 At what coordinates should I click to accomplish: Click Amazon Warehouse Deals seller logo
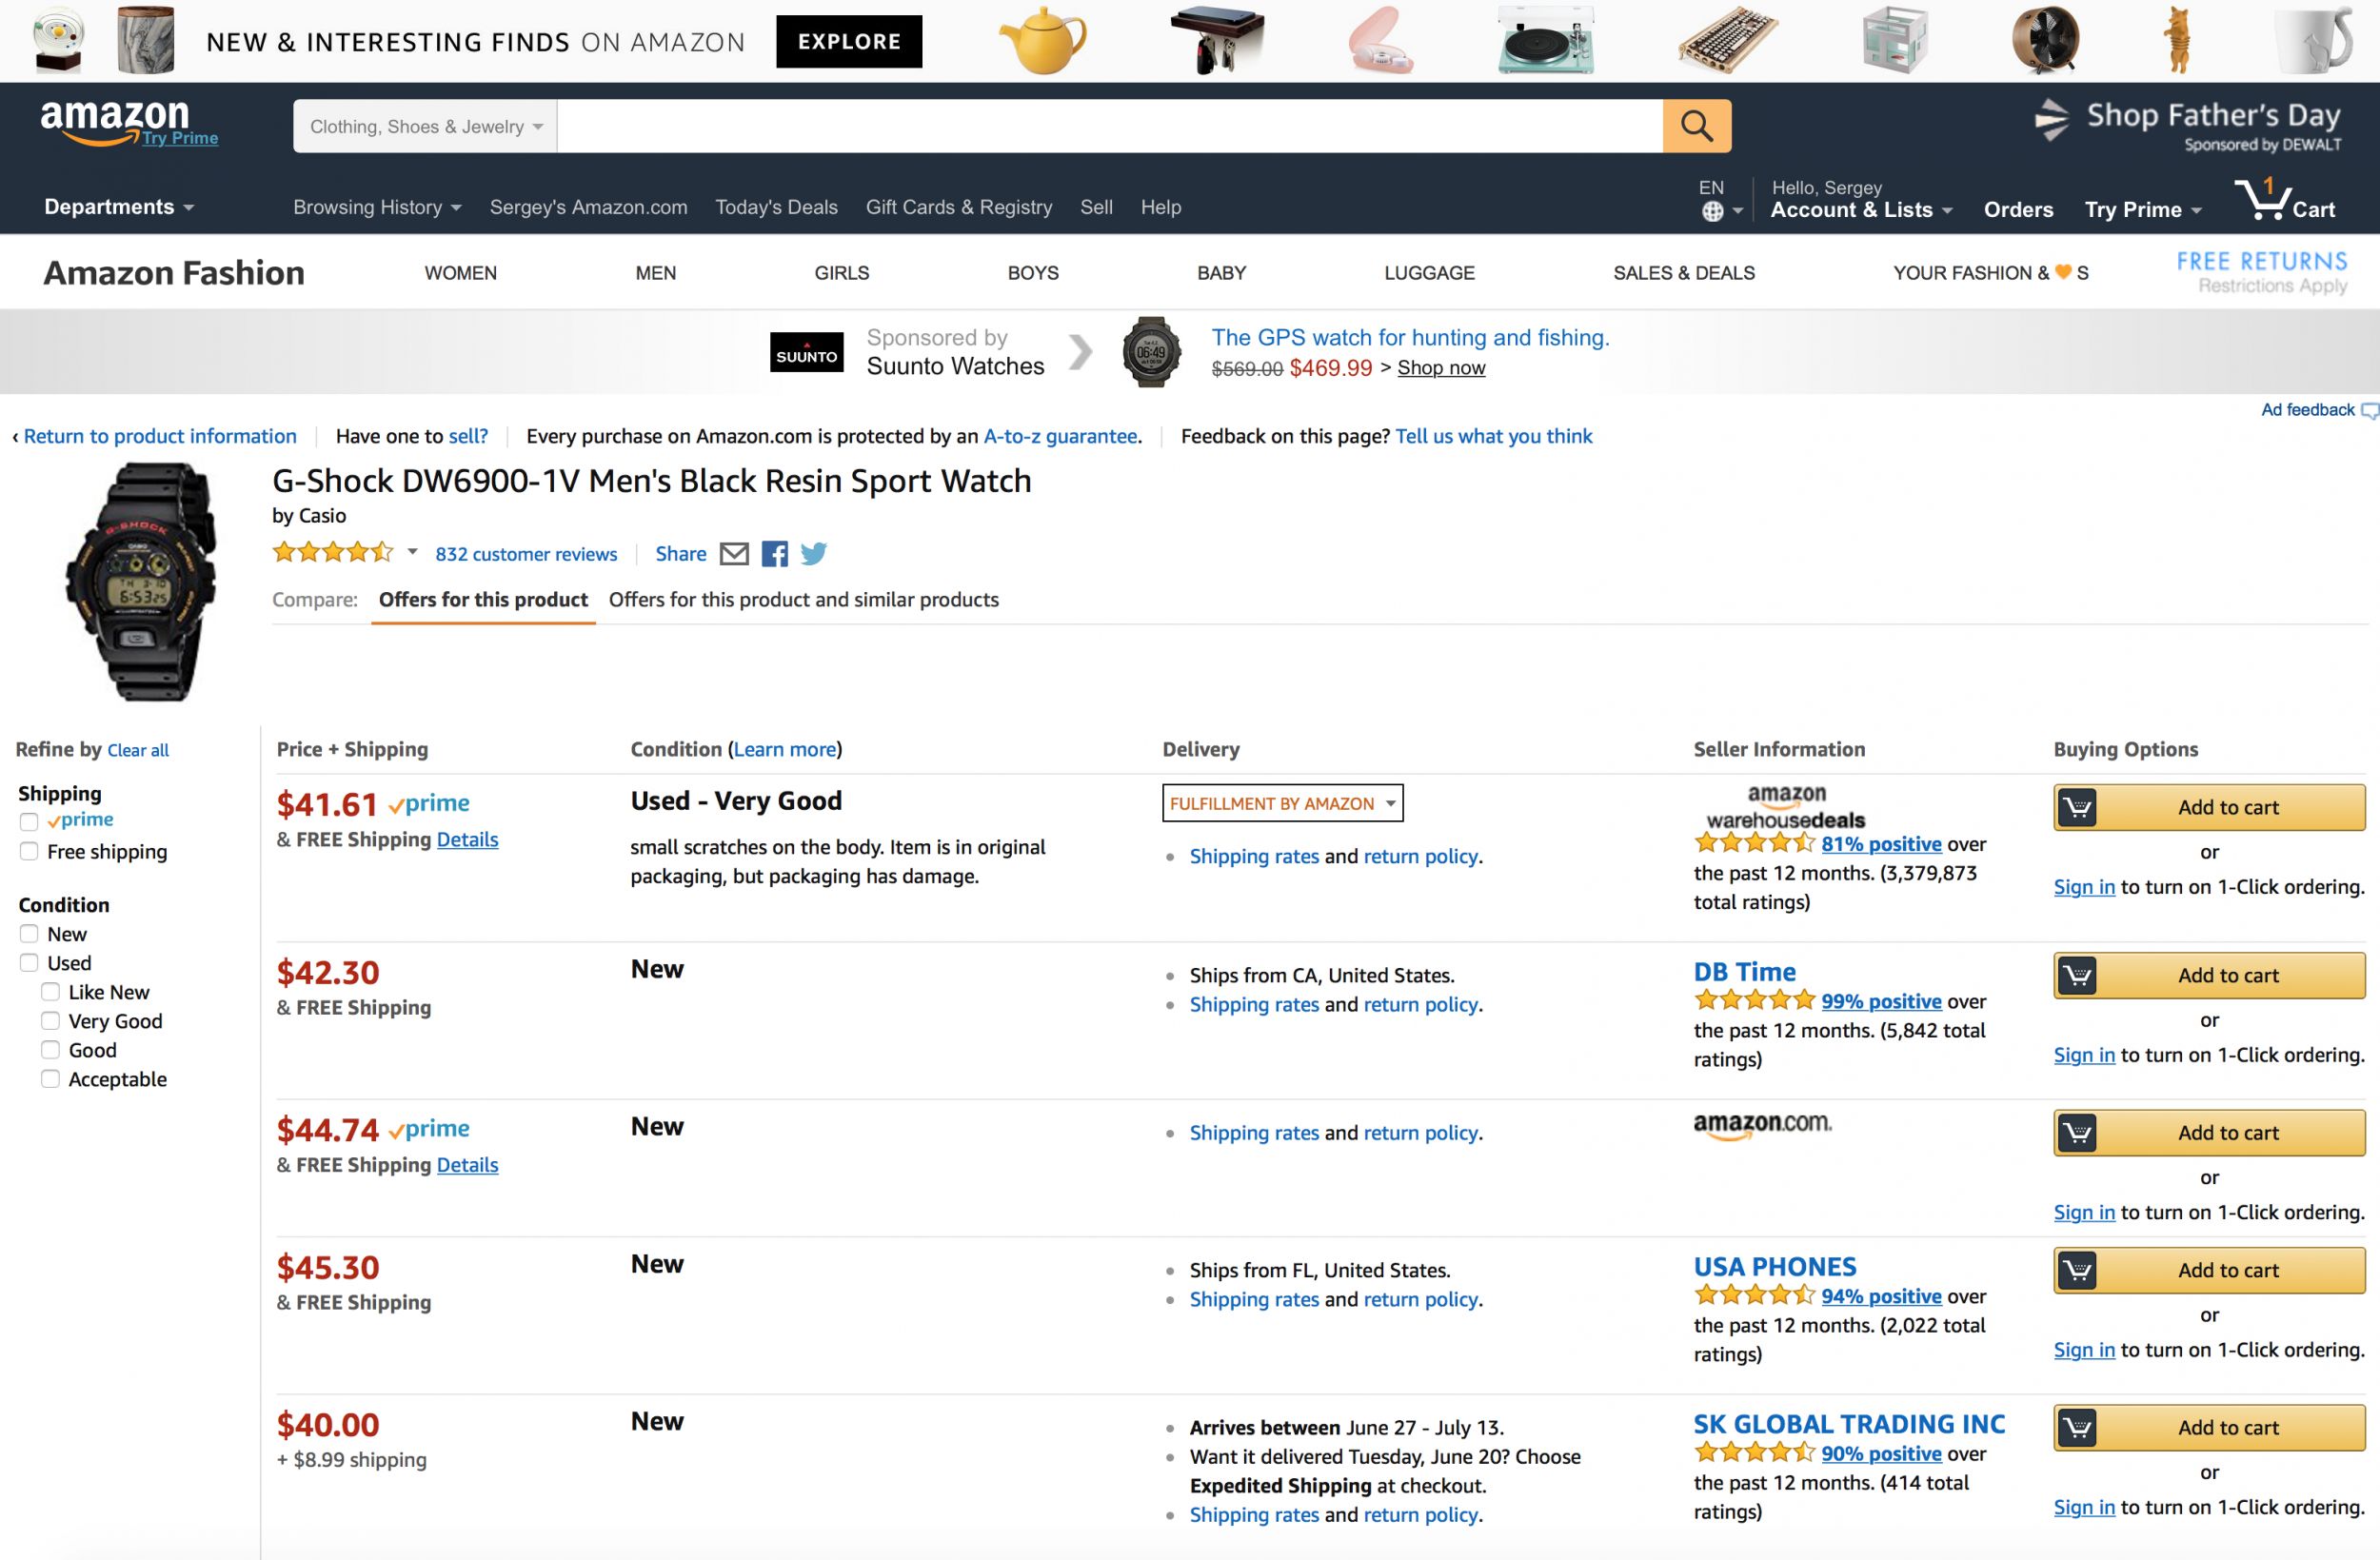click(1786, 807)
